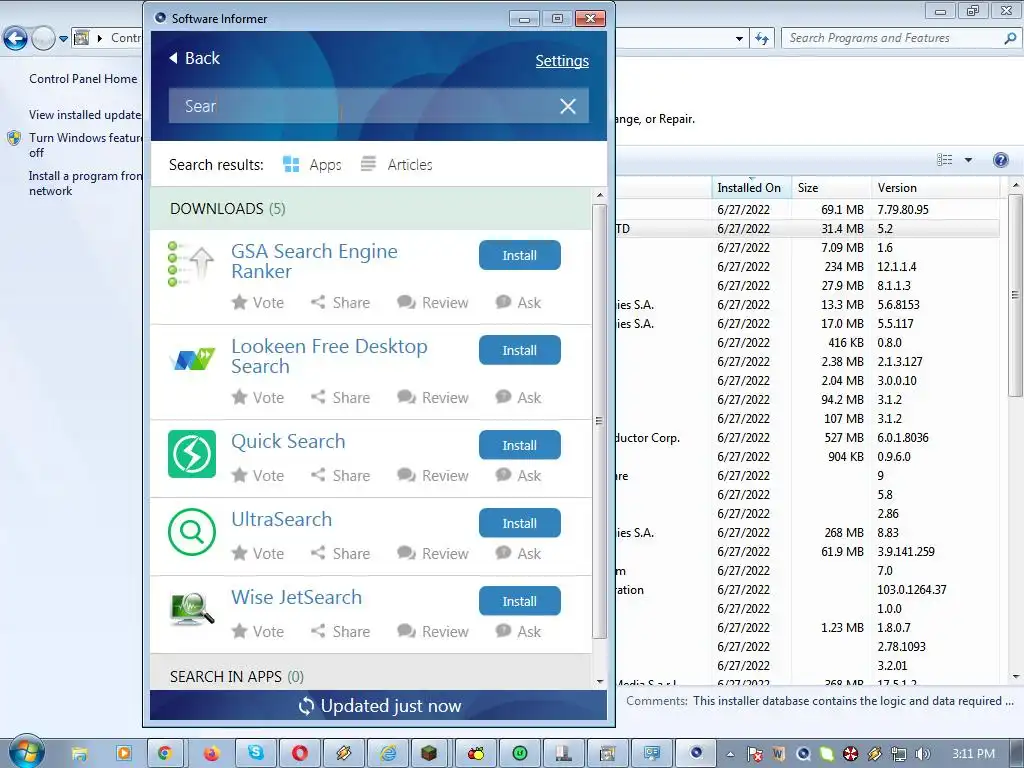The height and width of the screenshot is (768, 1024).
Task: Ask about UltraSearch
Action: [x=519, y=553]
